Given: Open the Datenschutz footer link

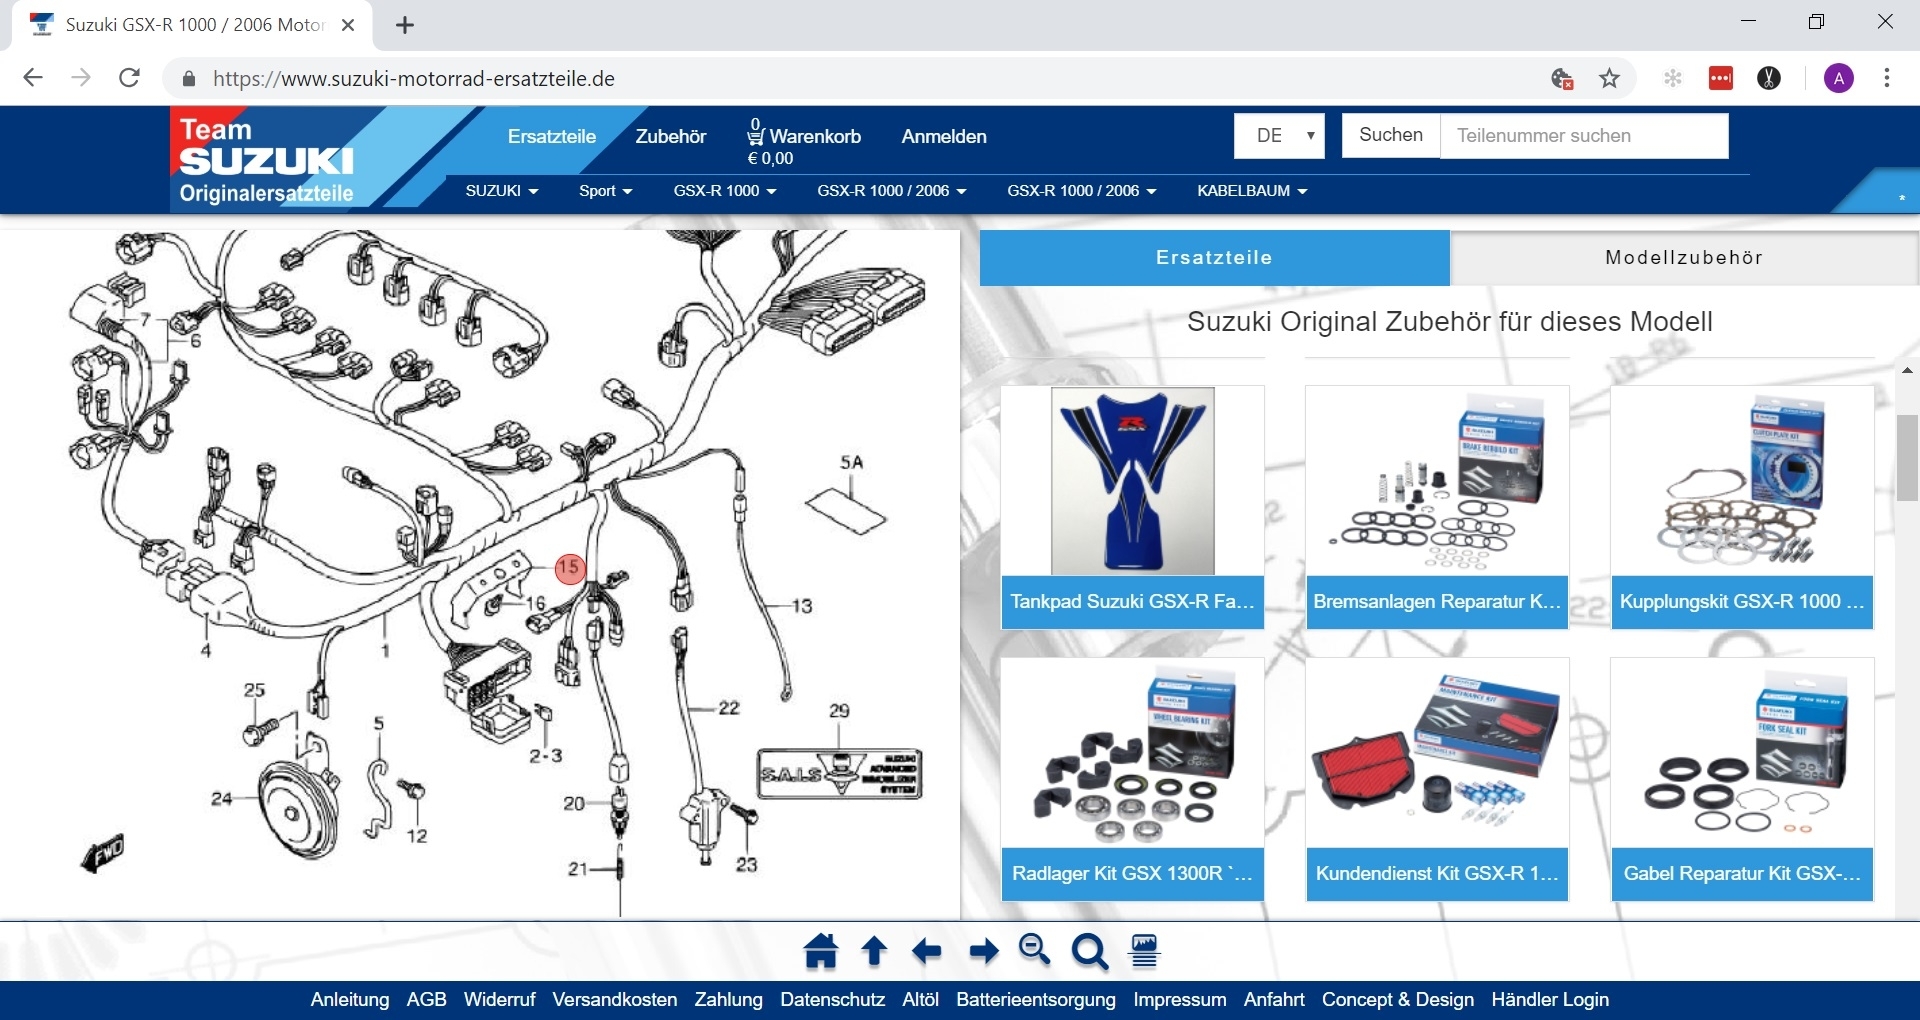Looking at the screenshot, I should 833,1000.
